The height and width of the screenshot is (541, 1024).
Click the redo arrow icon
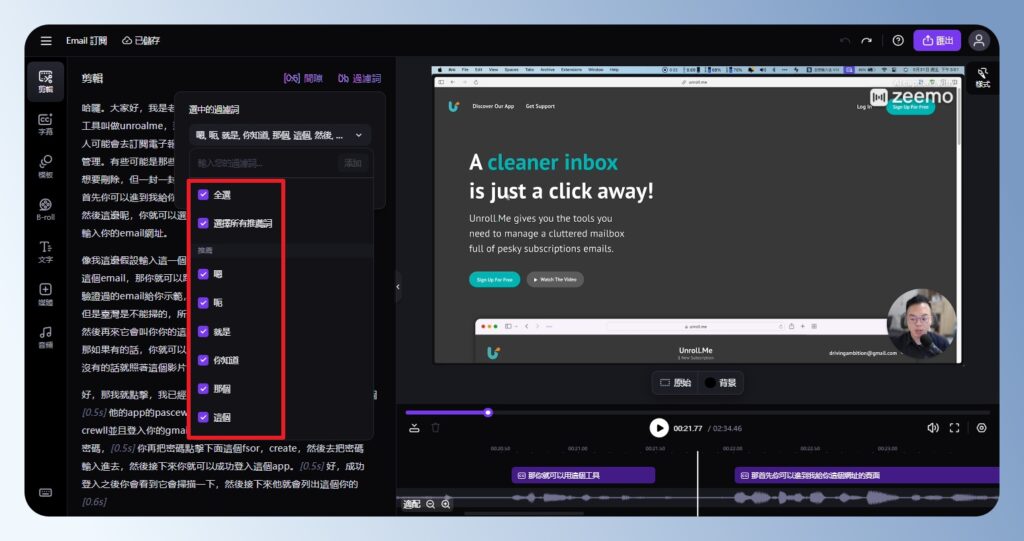[x=866, y=41]
